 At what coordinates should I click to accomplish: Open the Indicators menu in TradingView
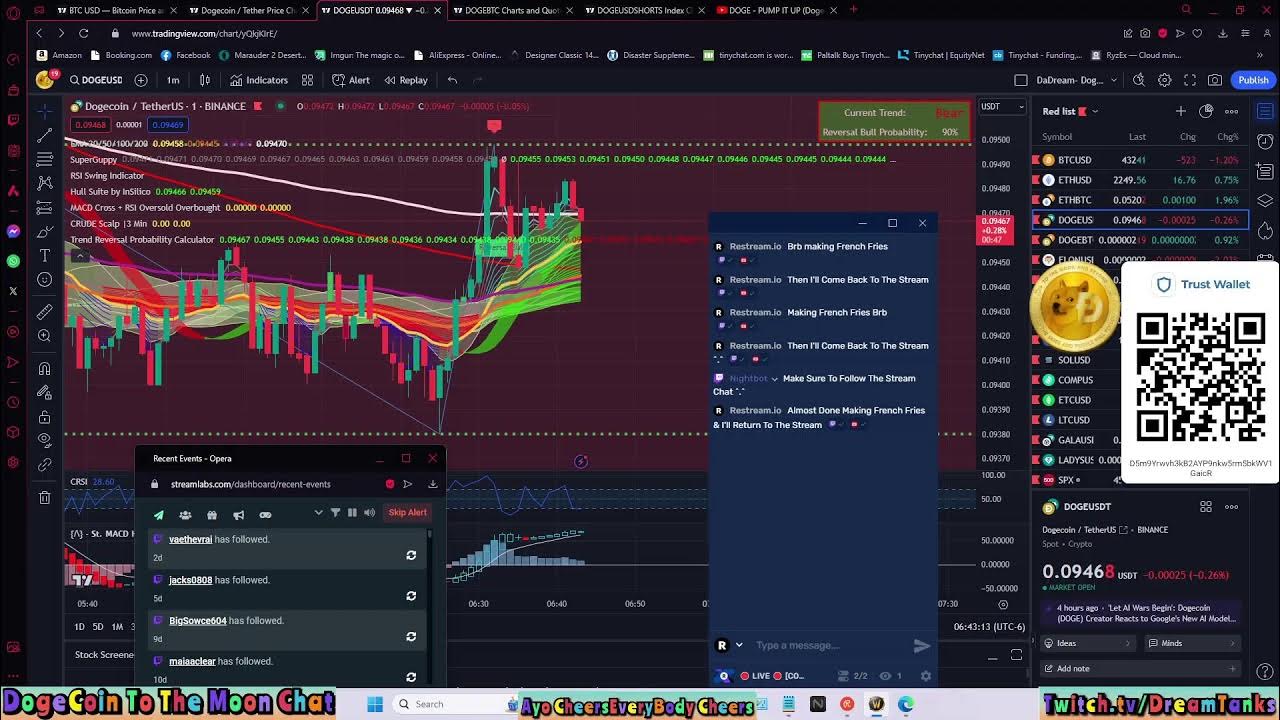click(x=259, y=80)
